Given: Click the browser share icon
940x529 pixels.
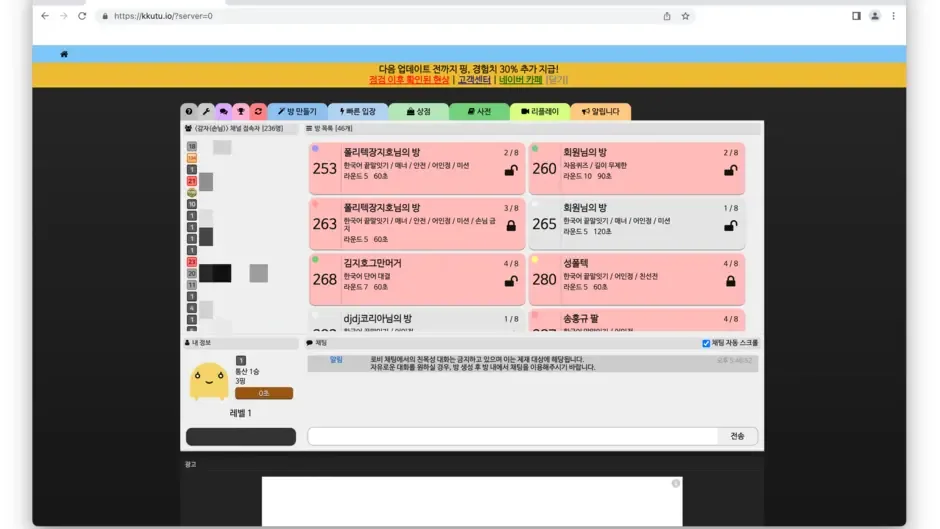Looking at the screenshot, I should pyautogui.click(x=667, y=16).
